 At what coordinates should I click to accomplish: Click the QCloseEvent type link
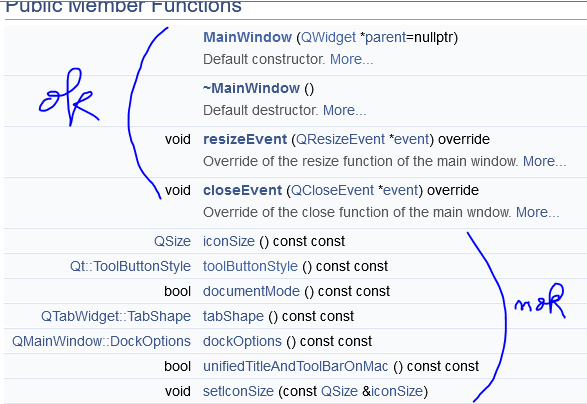tap(332, 190)
